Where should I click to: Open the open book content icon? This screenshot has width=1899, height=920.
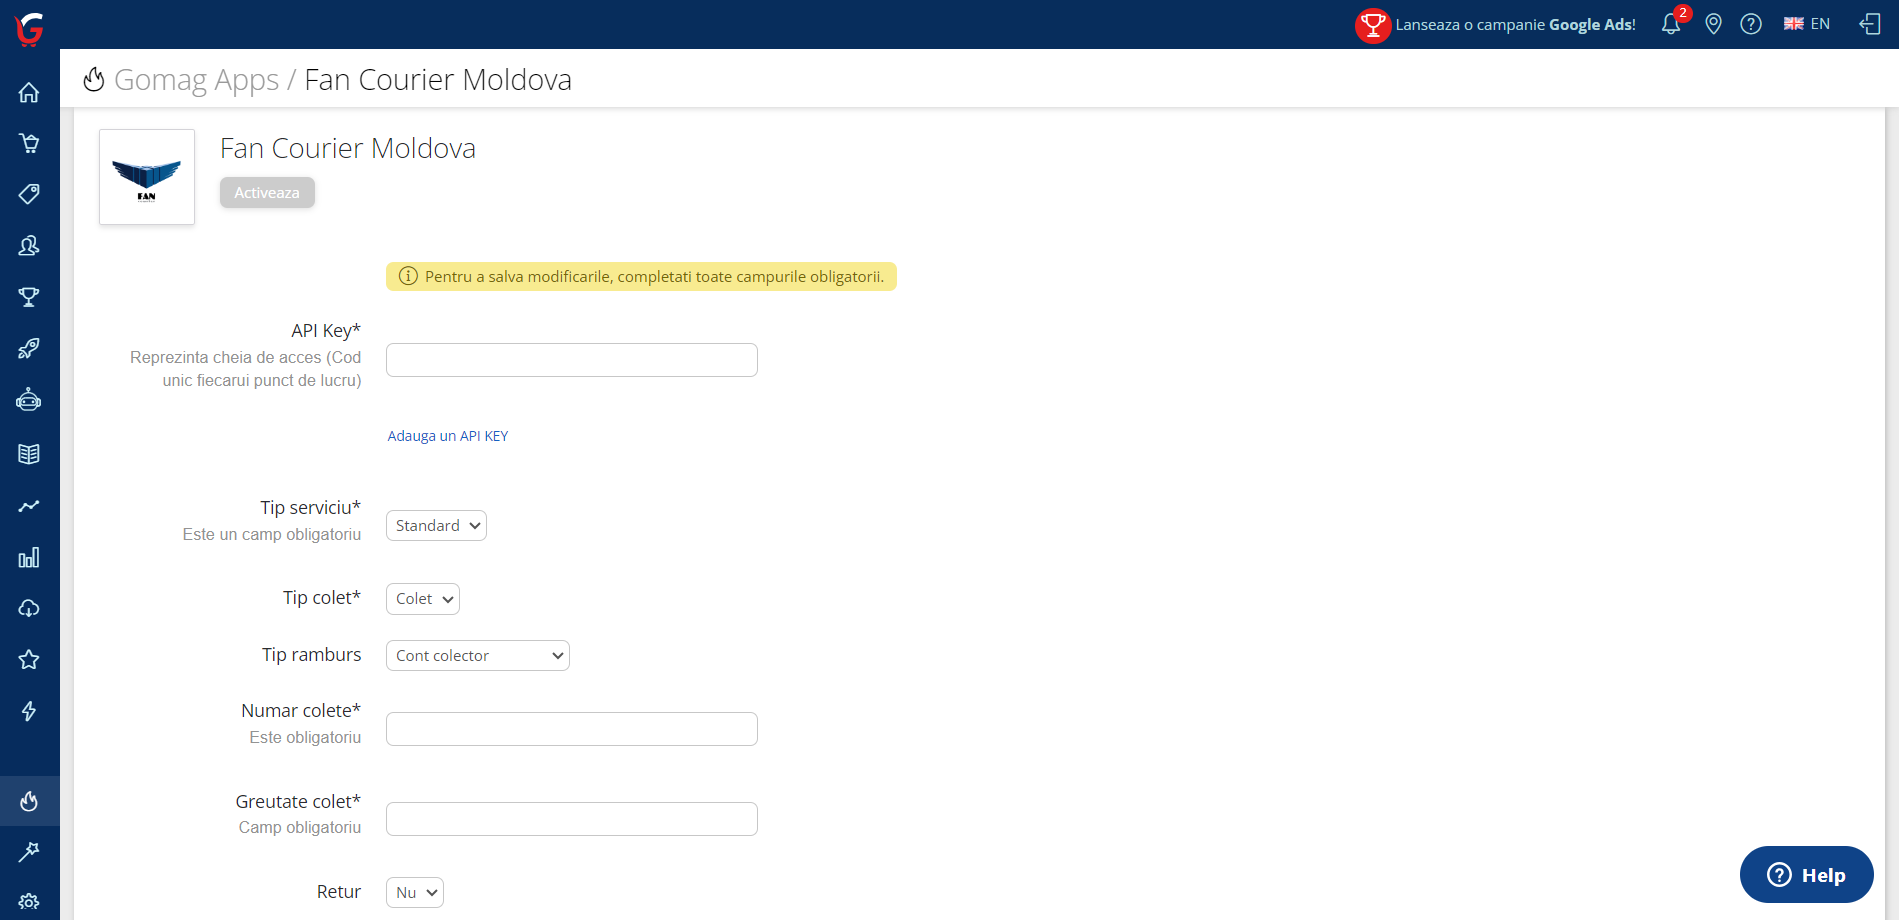[29, 454]
